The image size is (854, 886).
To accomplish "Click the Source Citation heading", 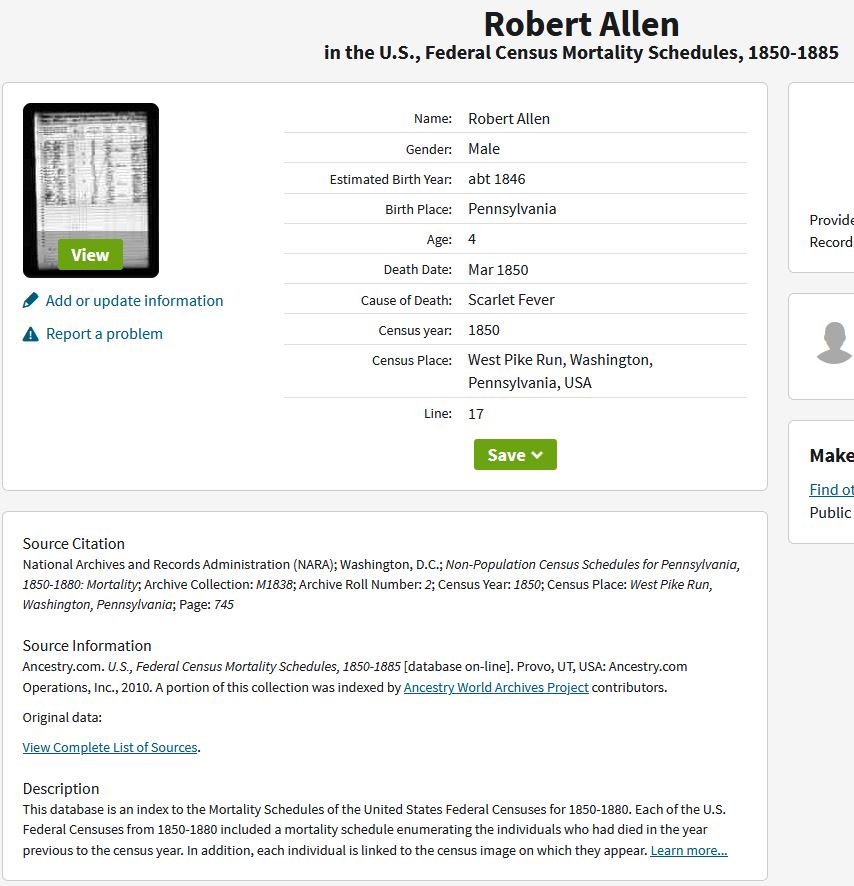I will [74, 544].
